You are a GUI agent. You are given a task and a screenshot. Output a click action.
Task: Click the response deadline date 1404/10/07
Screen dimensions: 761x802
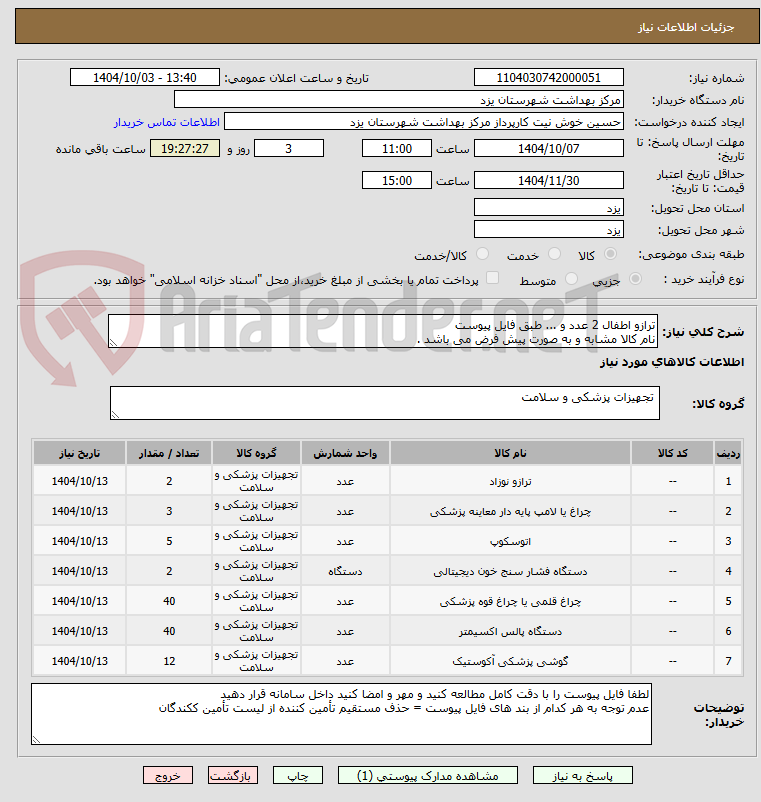549,148
